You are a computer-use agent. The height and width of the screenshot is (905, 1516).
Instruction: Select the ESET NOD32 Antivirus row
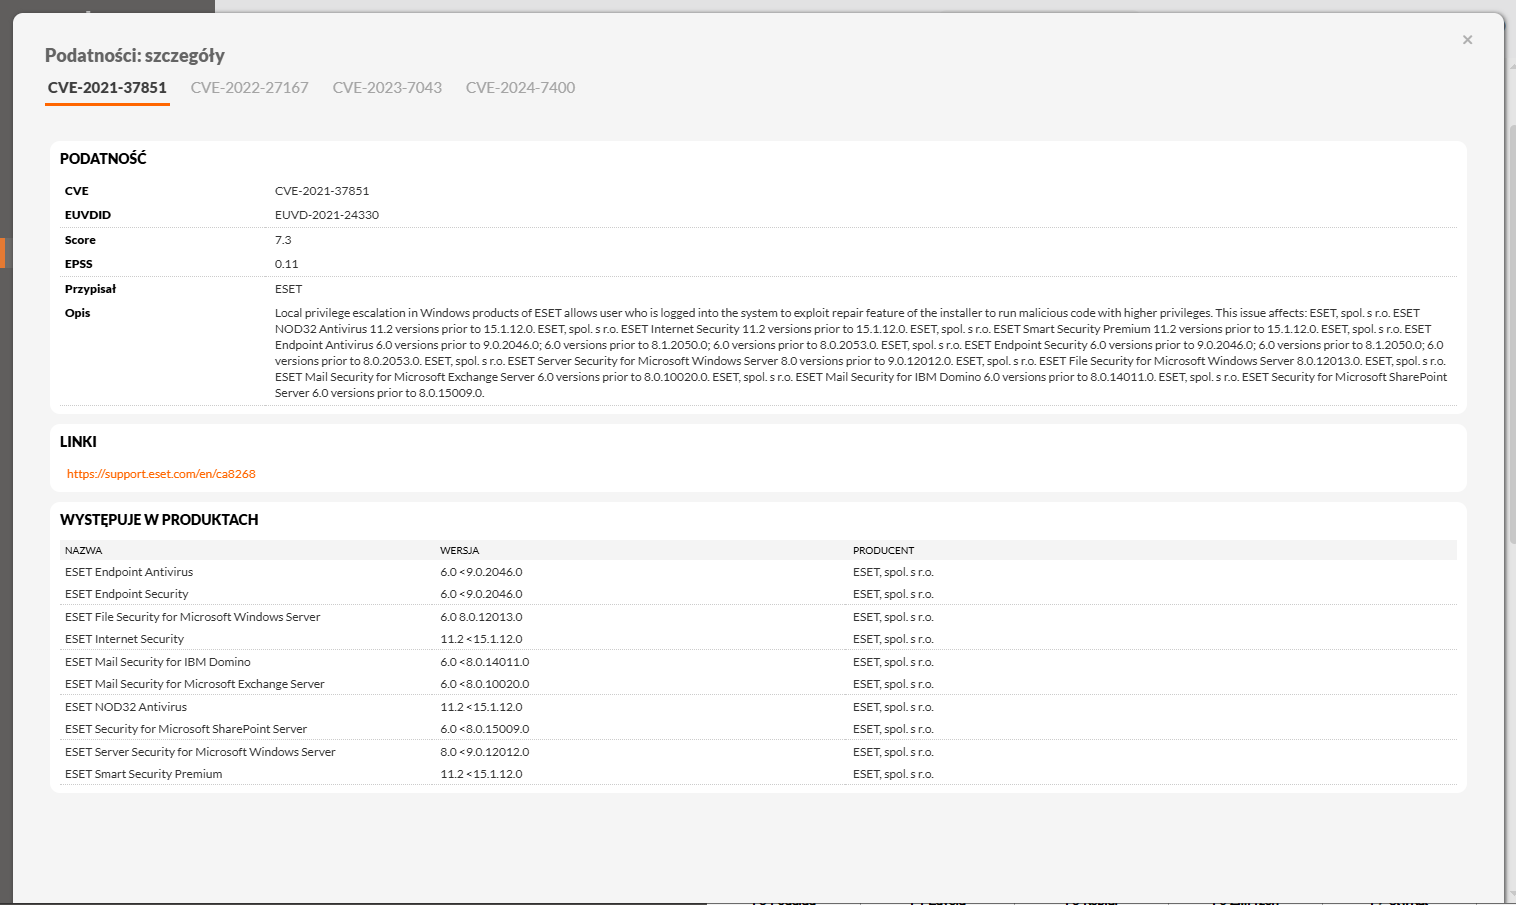[758, 707]
